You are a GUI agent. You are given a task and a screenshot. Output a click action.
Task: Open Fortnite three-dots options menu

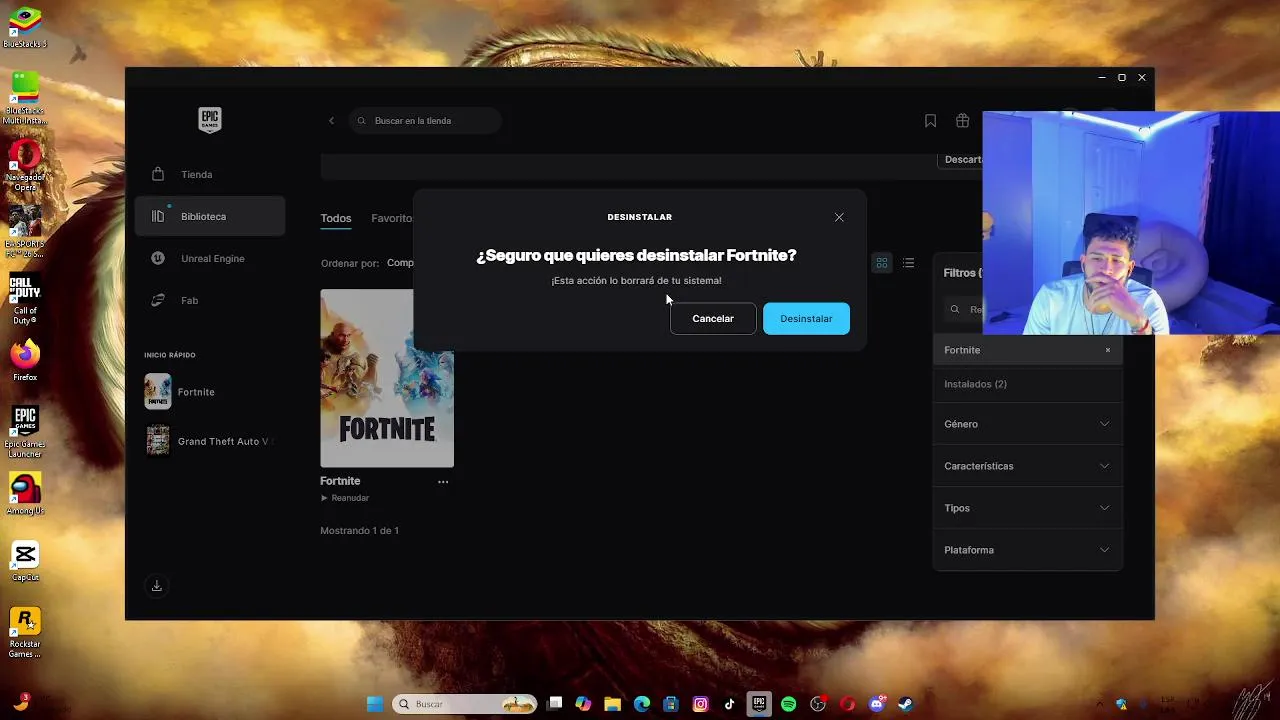point(443,482)
